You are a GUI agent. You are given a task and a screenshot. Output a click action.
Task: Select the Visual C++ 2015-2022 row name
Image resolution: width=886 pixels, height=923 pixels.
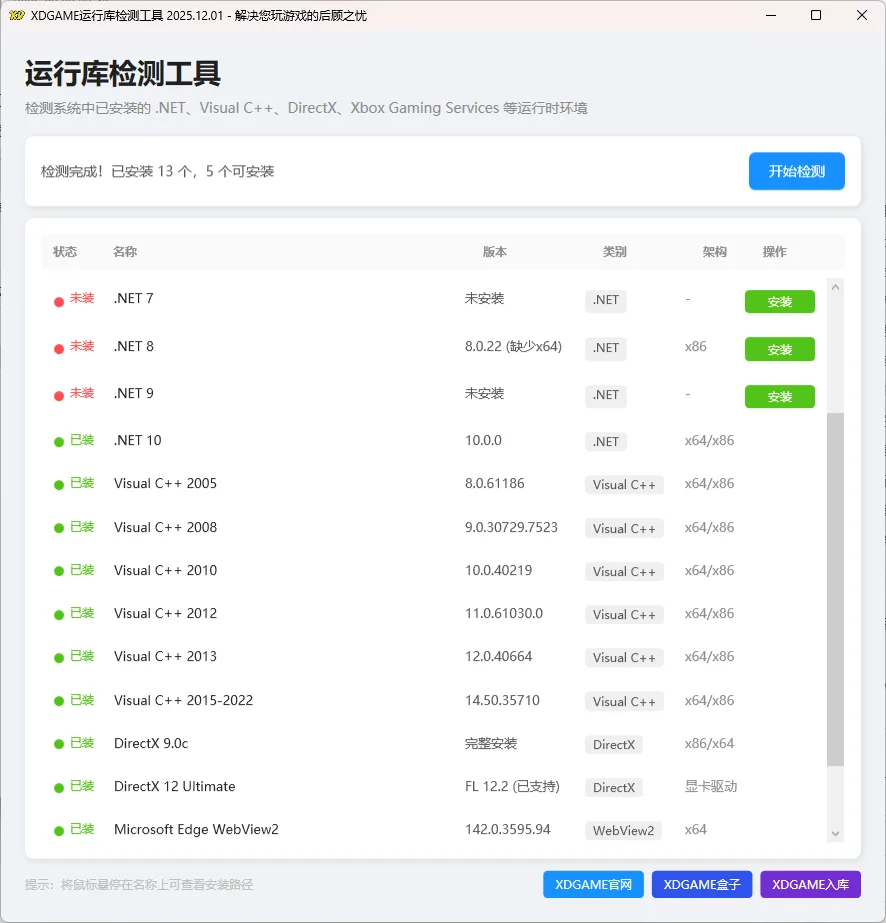[184, 700]
